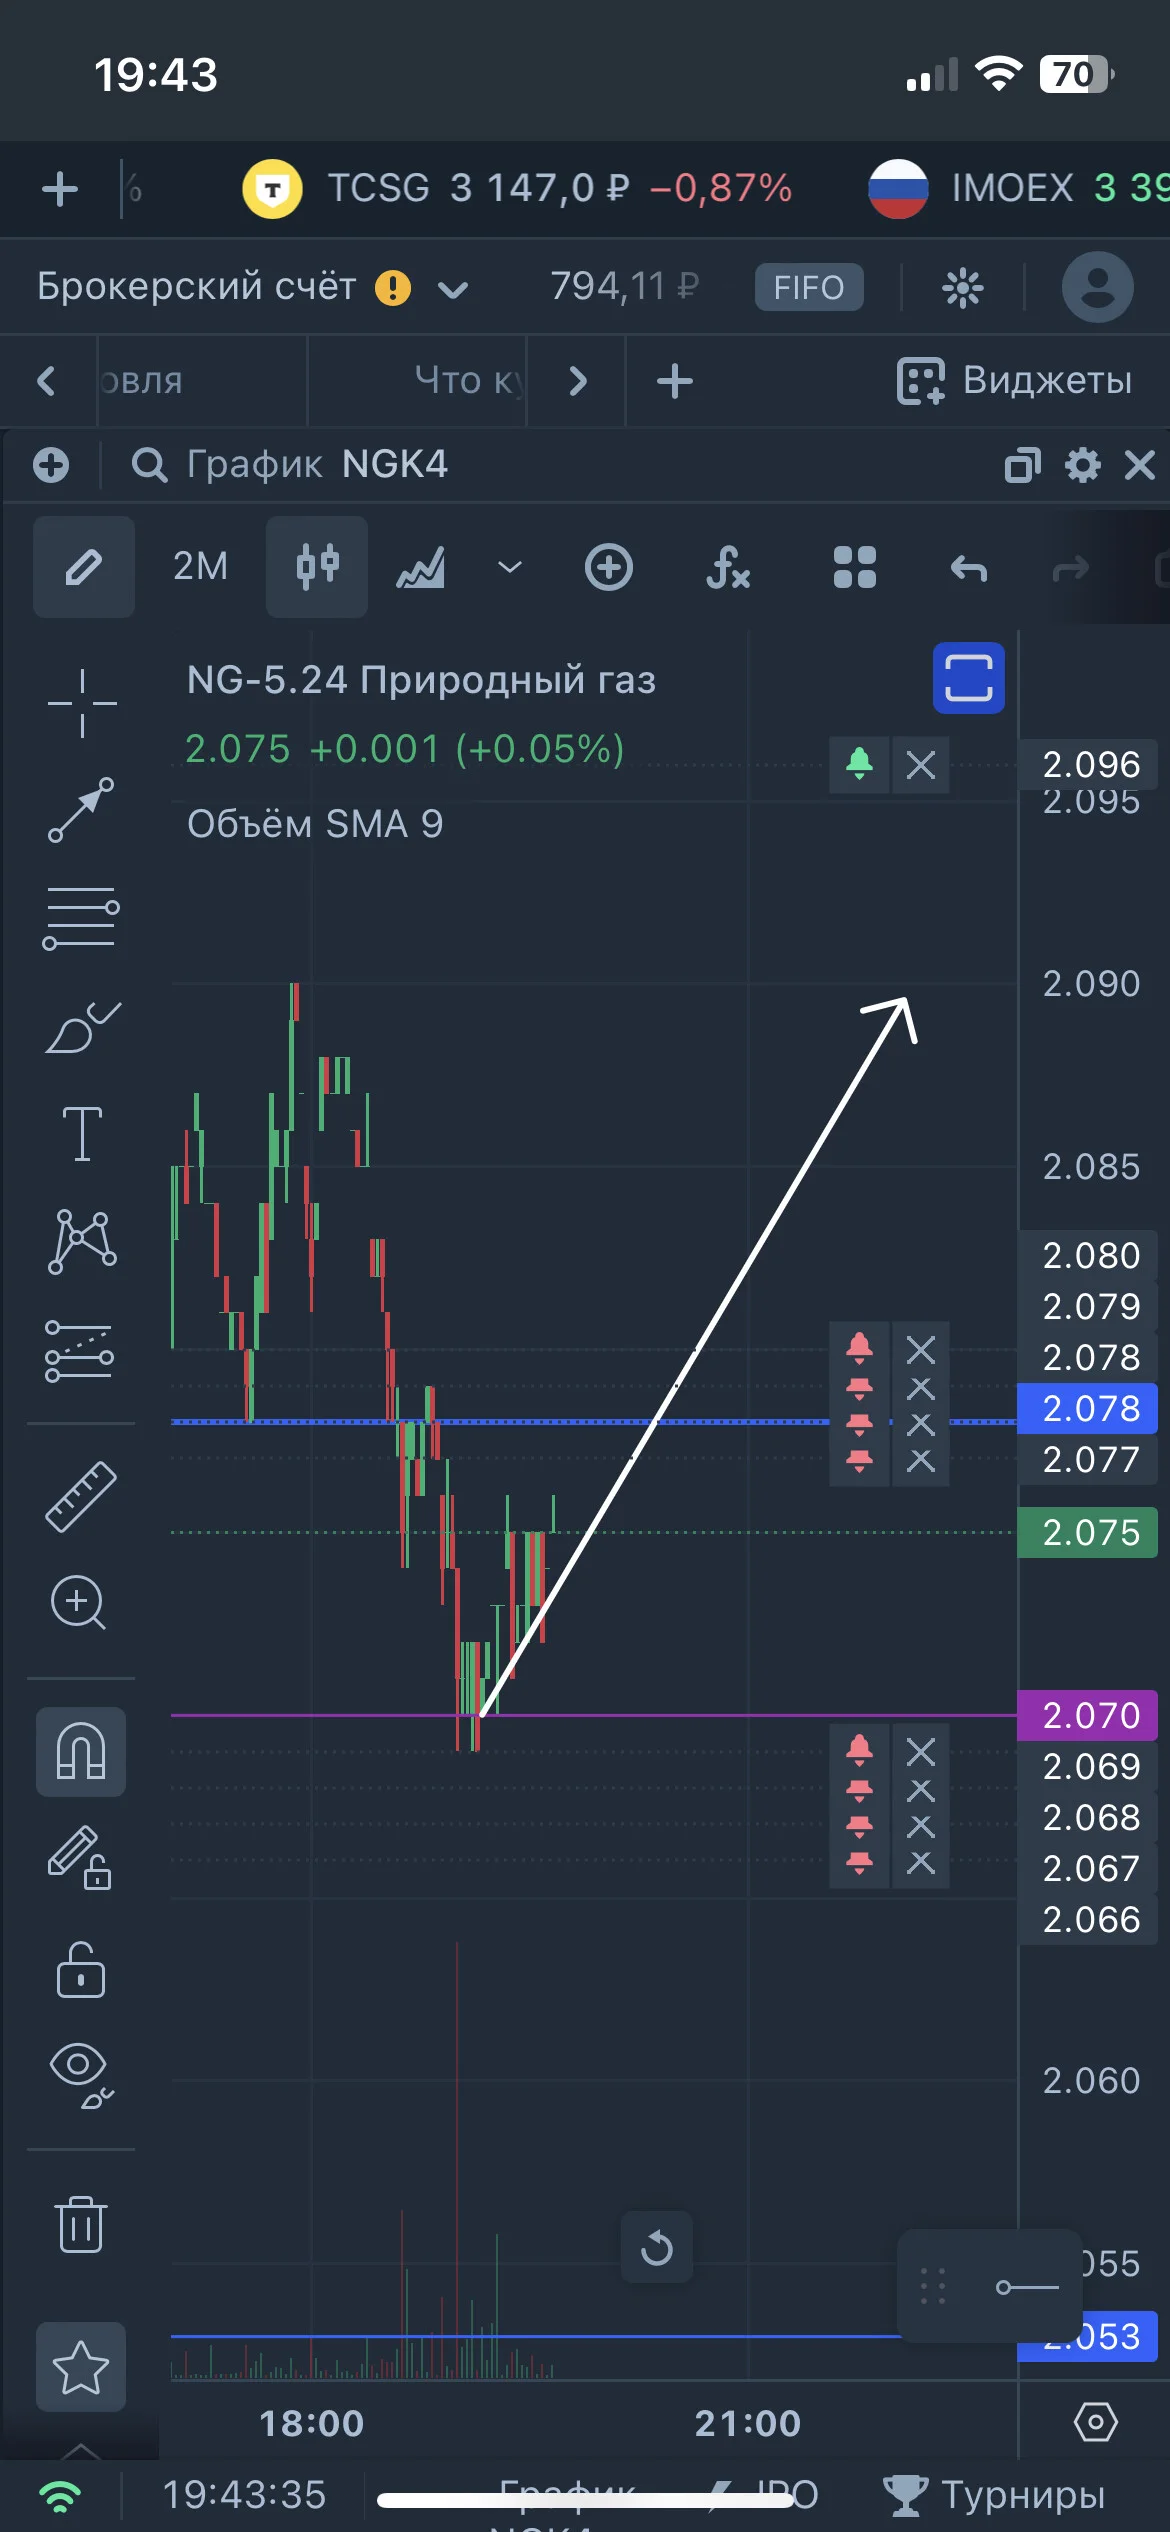
Task: Choose the brush drawing tool
Action: click(x=82, y=1026)
